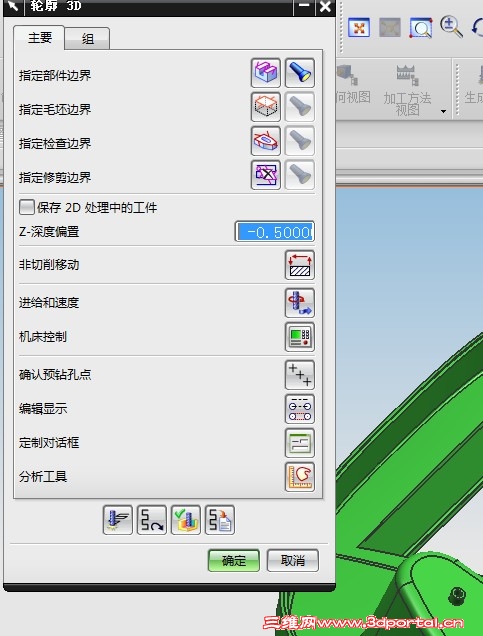The height and width of the screenshot is (636, 483).
Task: Click the Zoom window magnifier icon
Action: click(421, 28)
